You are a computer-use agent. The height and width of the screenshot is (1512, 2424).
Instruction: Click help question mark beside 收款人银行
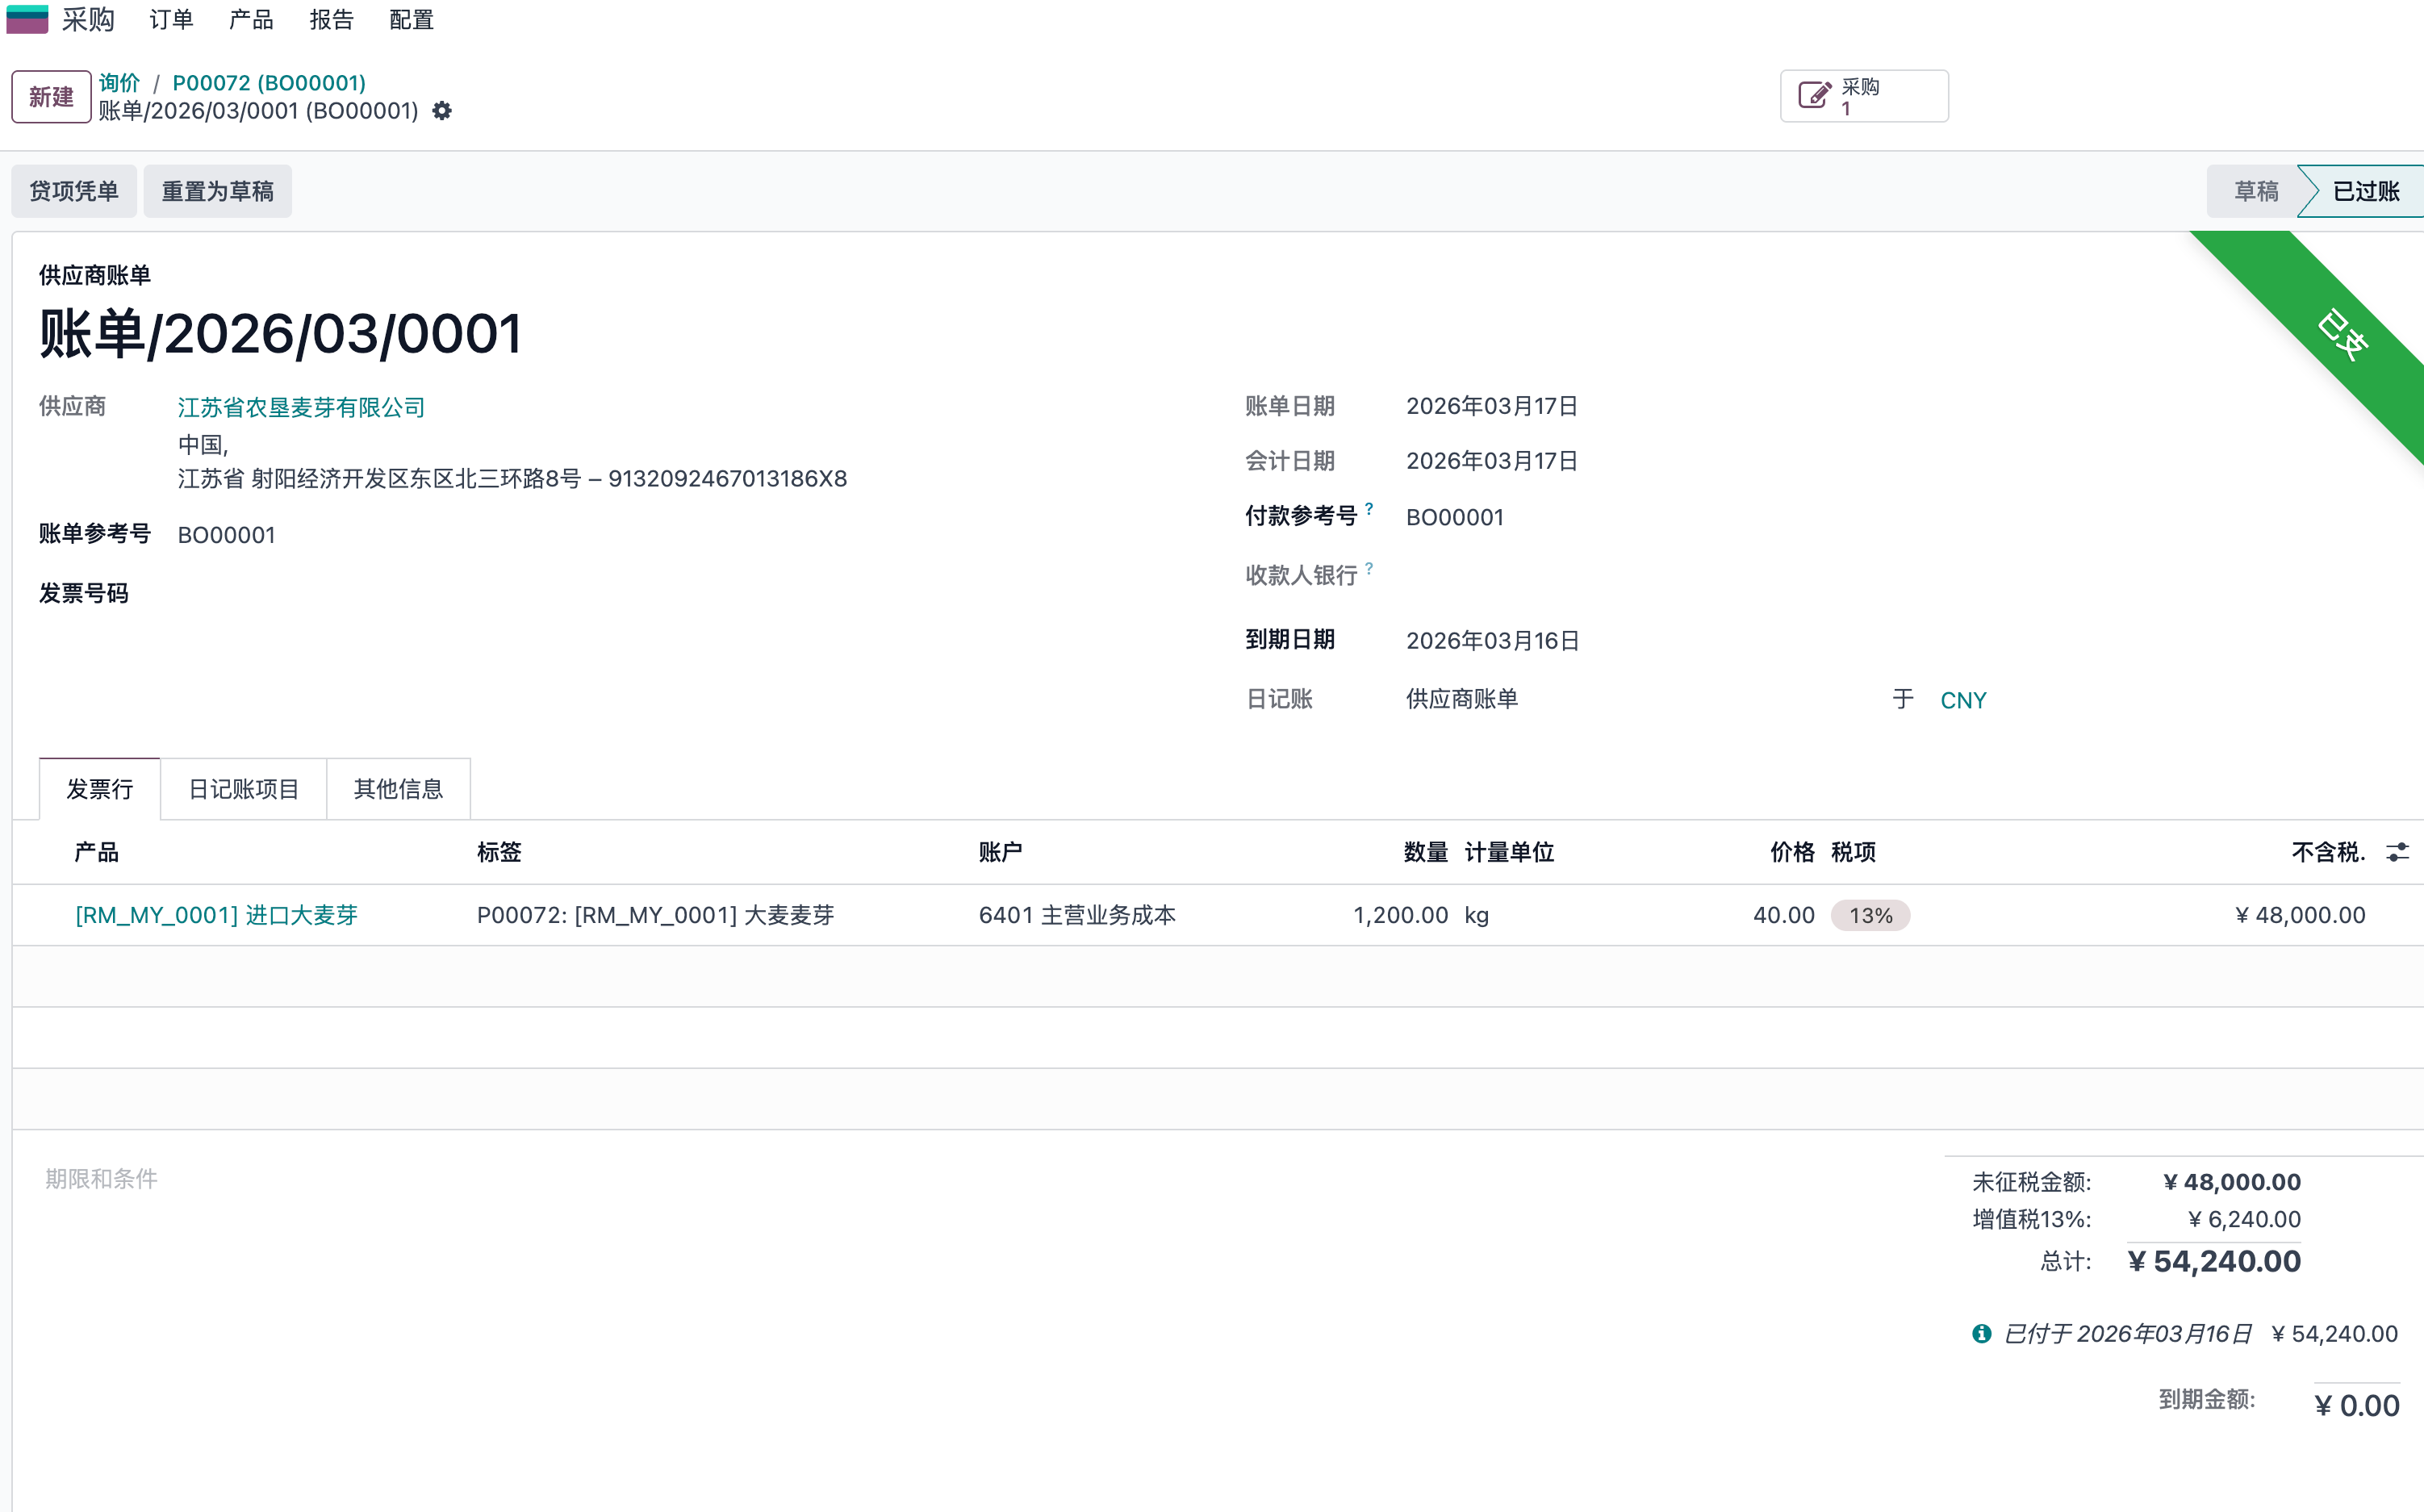point(1369,568)
